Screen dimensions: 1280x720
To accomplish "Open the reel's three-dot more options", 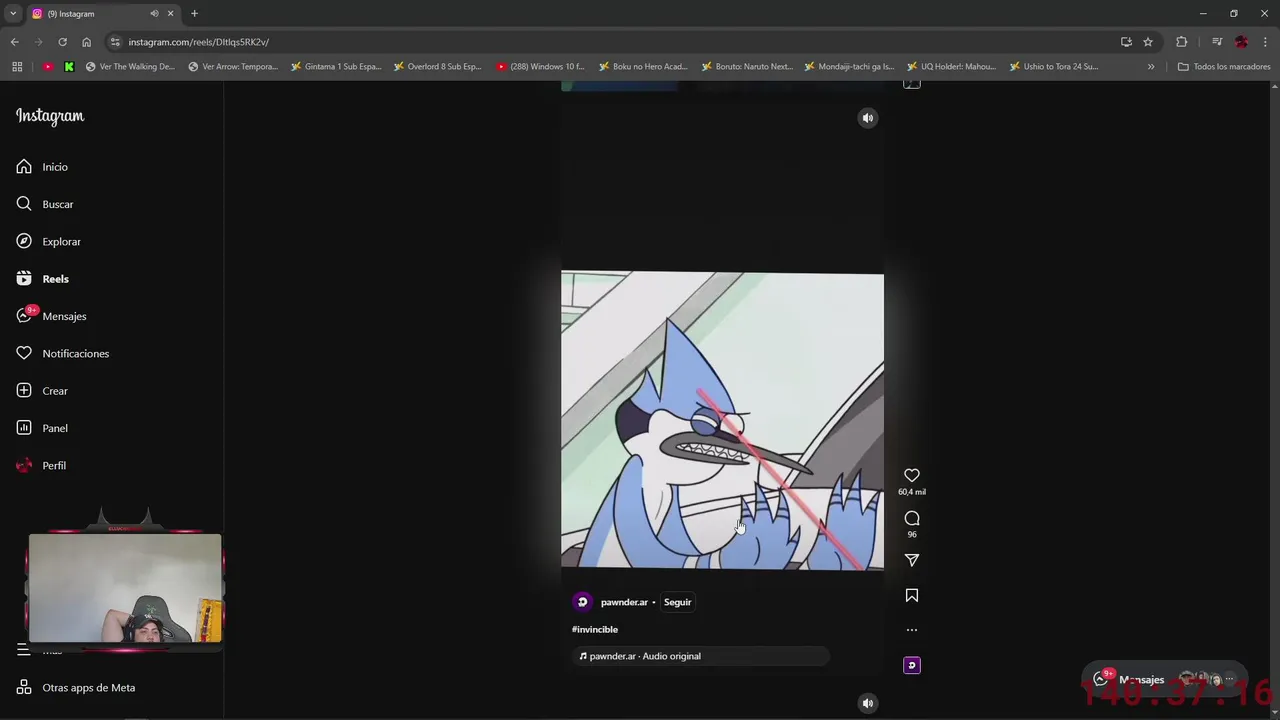I will click(912, 630).
